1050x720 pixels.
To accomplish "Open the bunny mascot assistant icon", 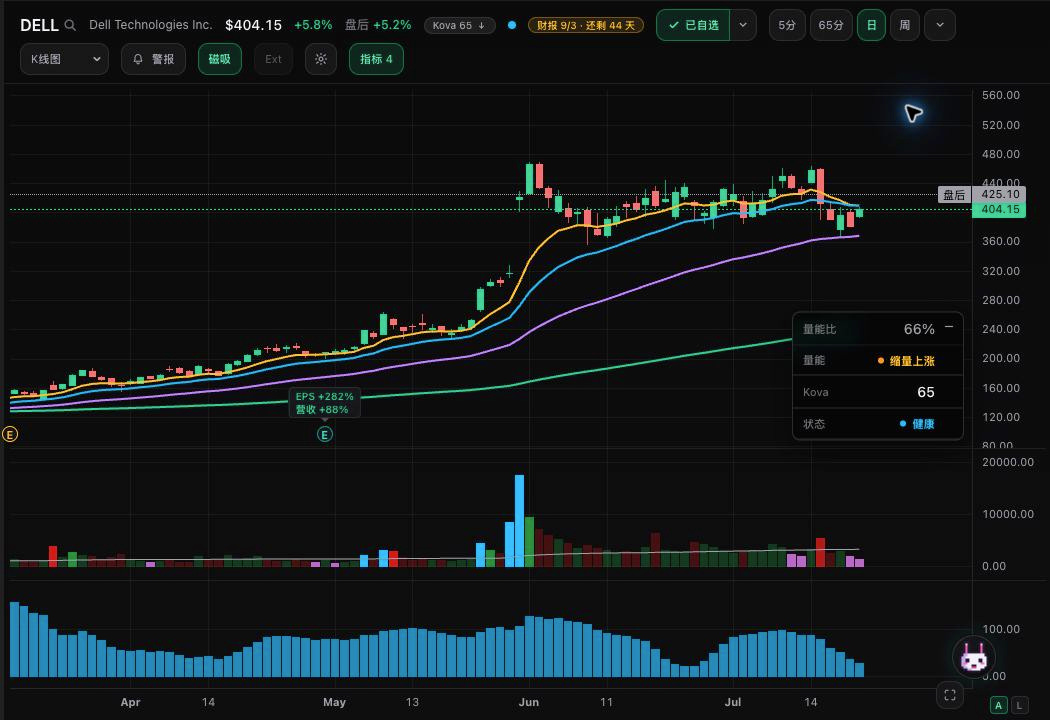I will click(974, 658).
